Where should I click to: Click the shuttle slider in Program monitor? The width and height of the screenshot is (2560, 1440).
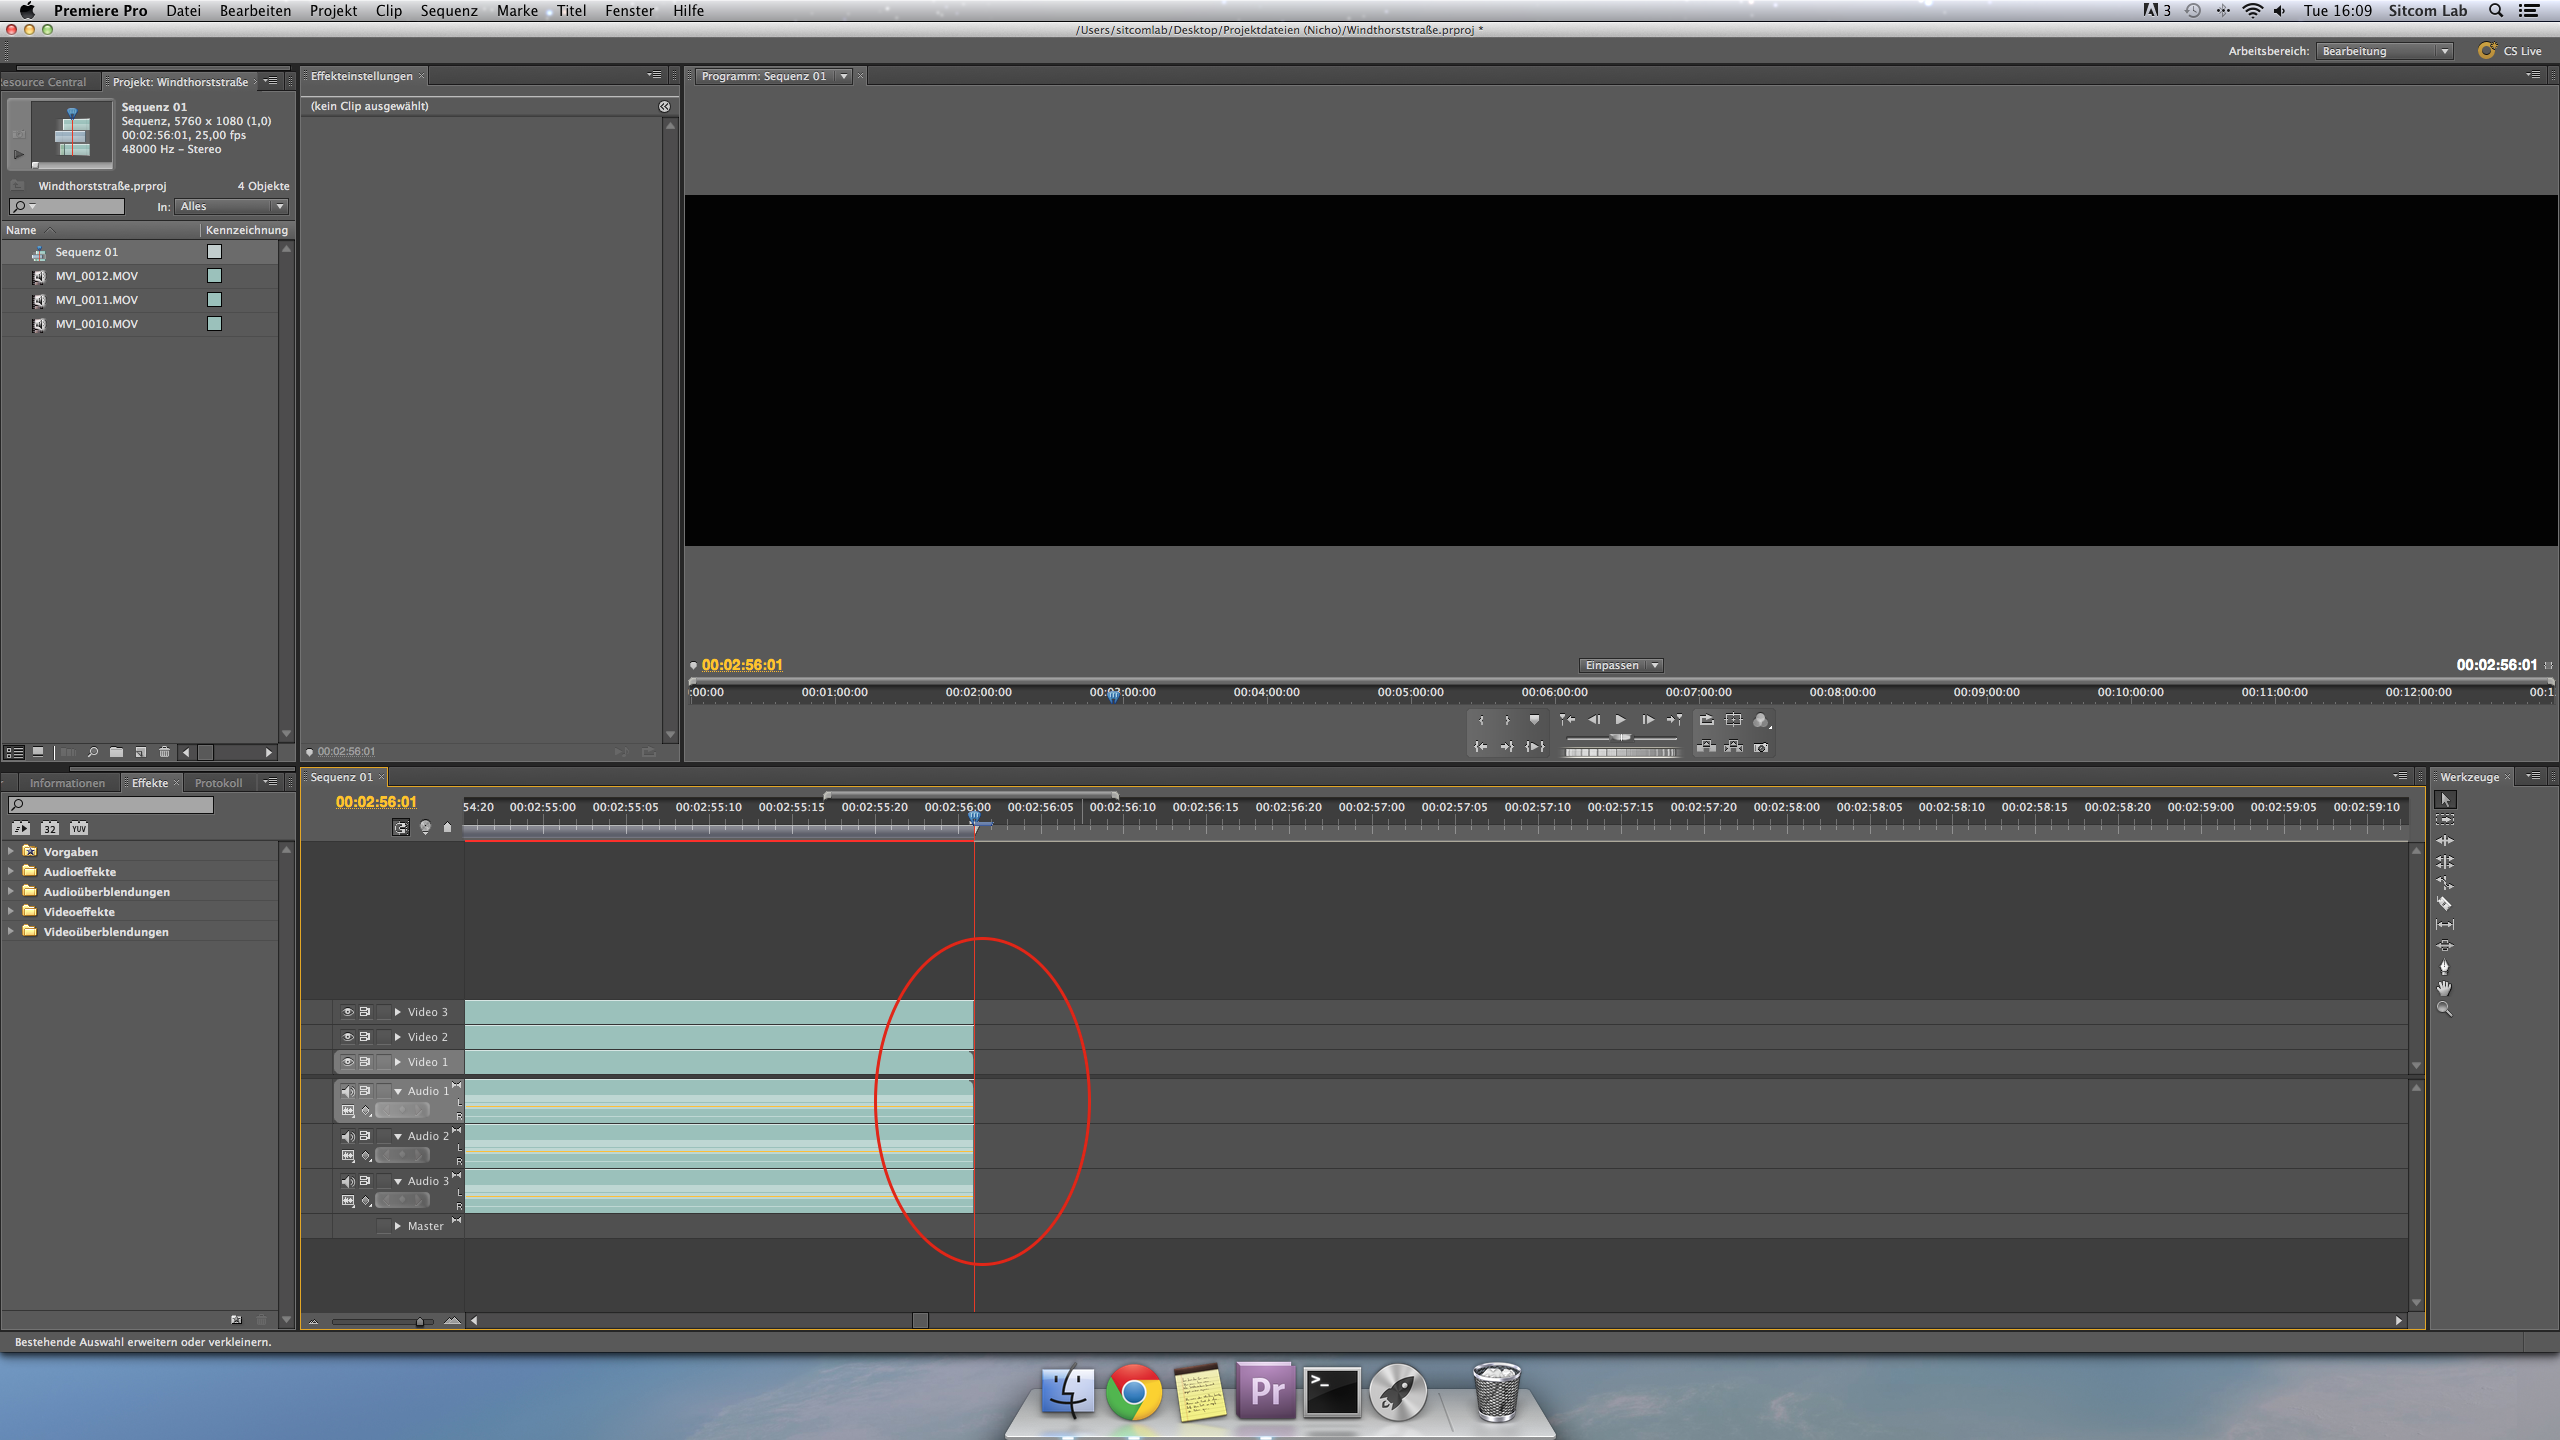pos(1620,738)
